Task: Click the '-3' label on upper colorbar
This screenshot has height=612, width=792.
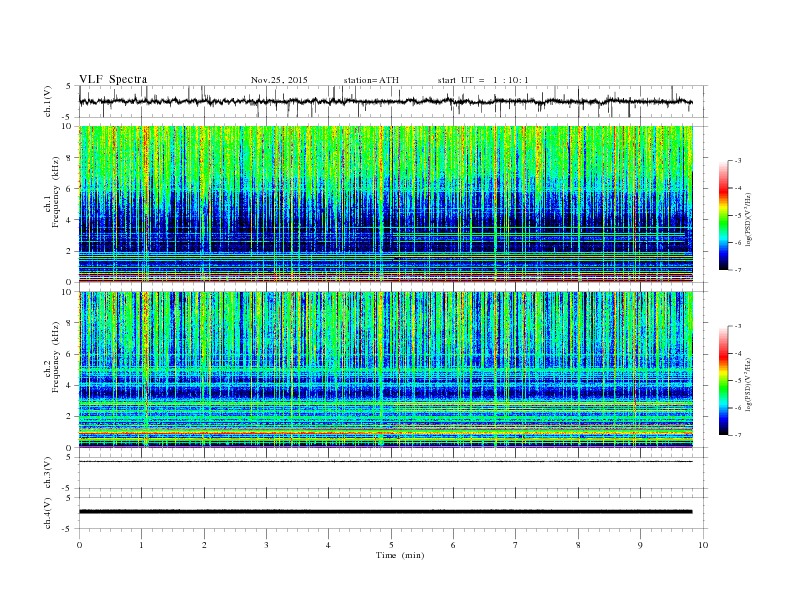Action: (737, 161)
